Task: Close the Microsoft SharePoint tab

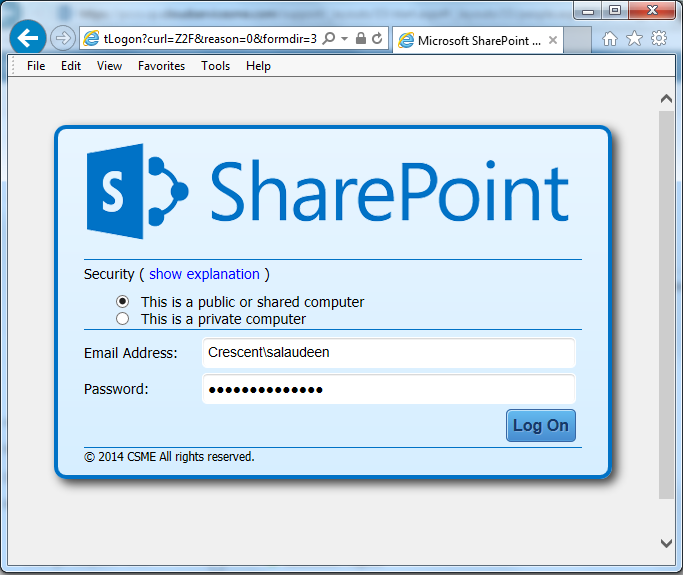Action: pos(553,40)
